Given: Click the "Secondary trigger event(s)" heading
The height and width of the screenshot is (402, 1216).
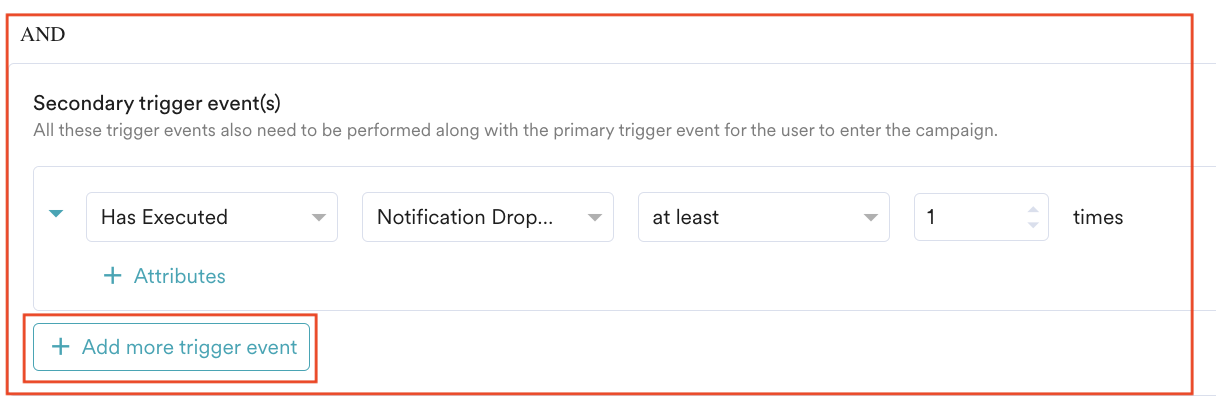Looking at the screenshot, I should 157,103.
